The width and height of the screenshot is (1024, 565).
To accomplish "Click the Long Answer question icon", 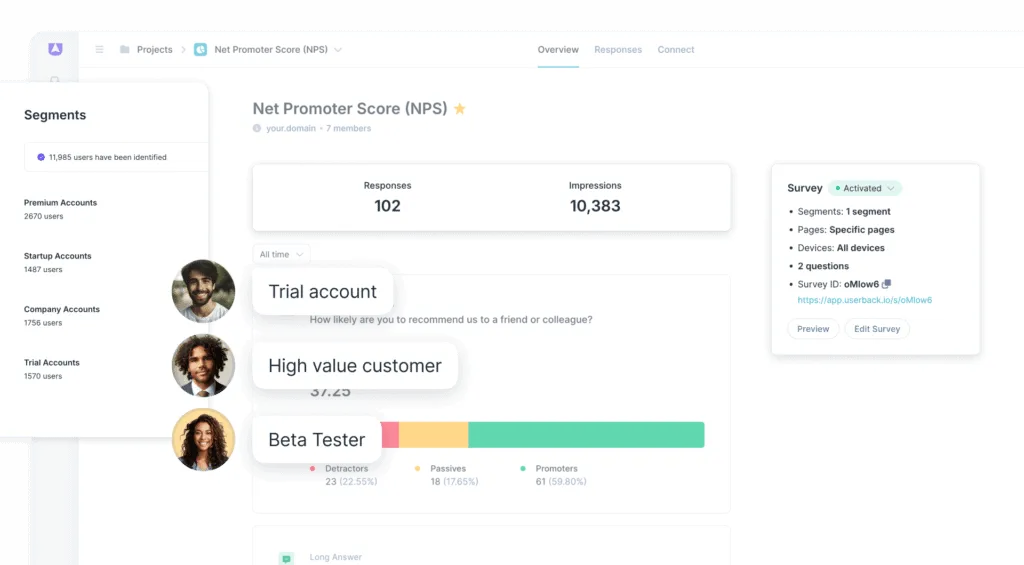I will pyautogui.click(x=286, y=558).
